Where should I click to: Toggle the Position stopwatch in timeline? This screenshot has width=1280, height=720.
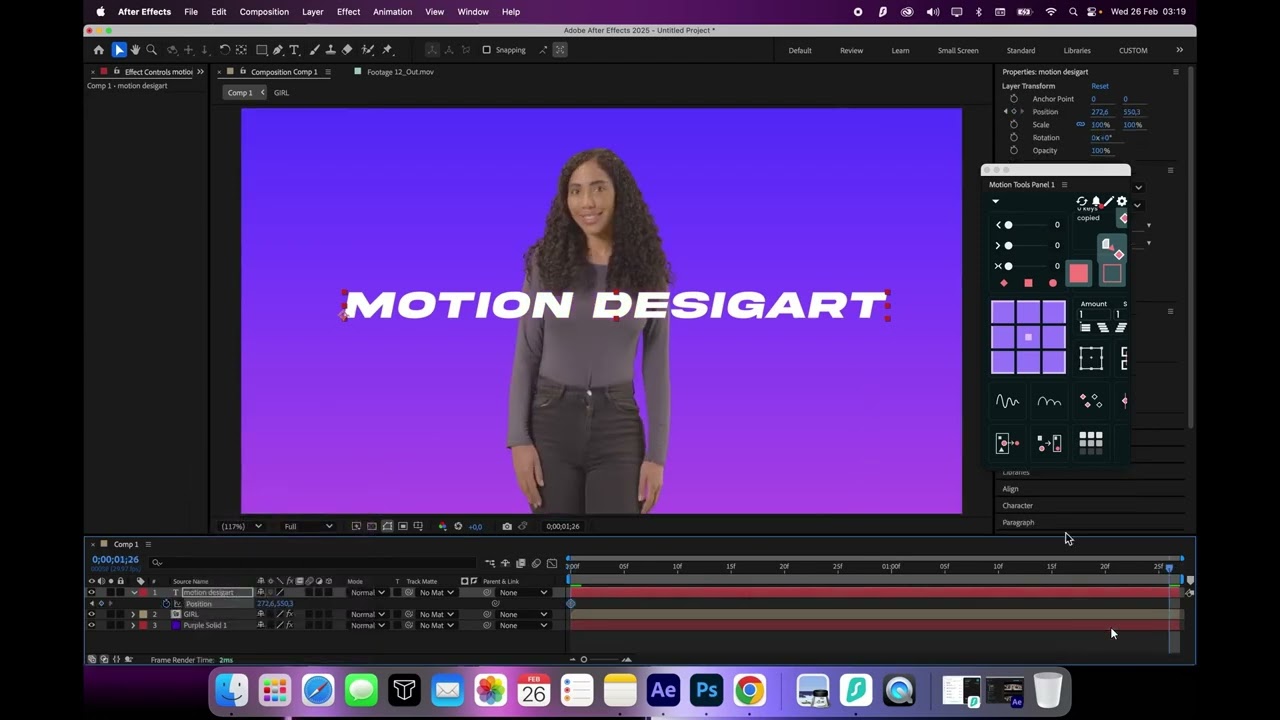(x=166, y=603)
